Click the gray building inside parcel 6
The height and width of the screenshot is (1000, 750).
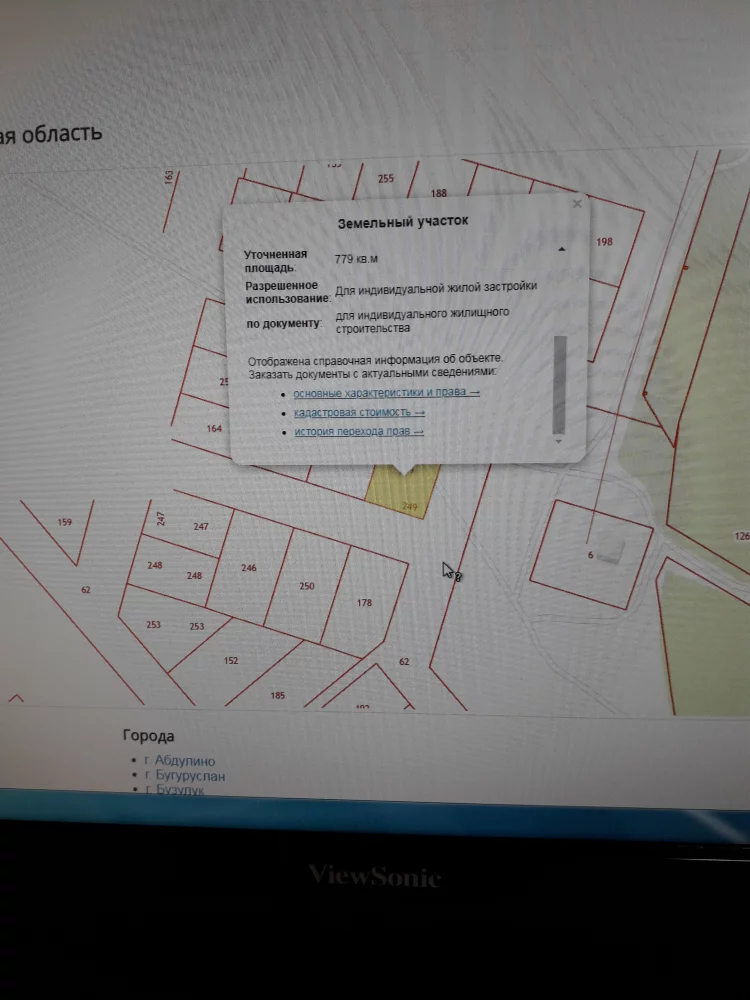[x=609, y=551]
